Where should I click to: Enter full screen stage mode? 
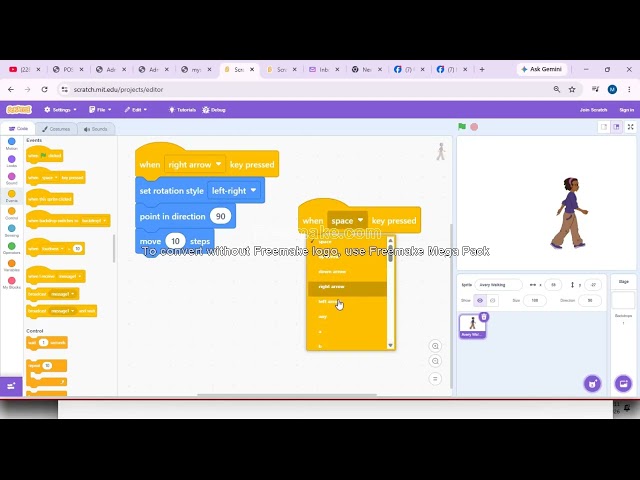630,127
